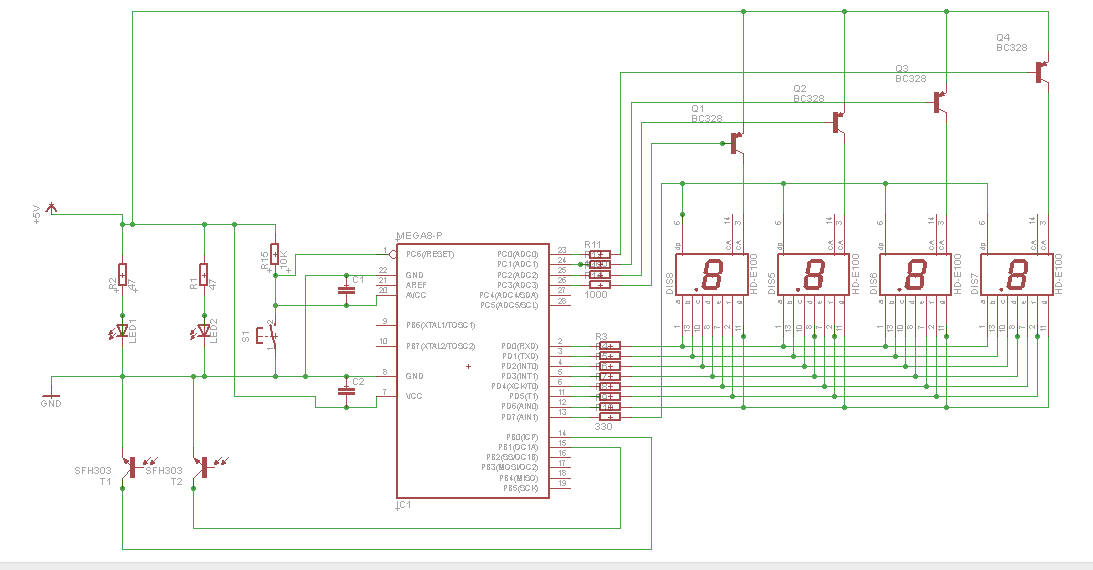Click the +5V supply arrow symbol

50,208
